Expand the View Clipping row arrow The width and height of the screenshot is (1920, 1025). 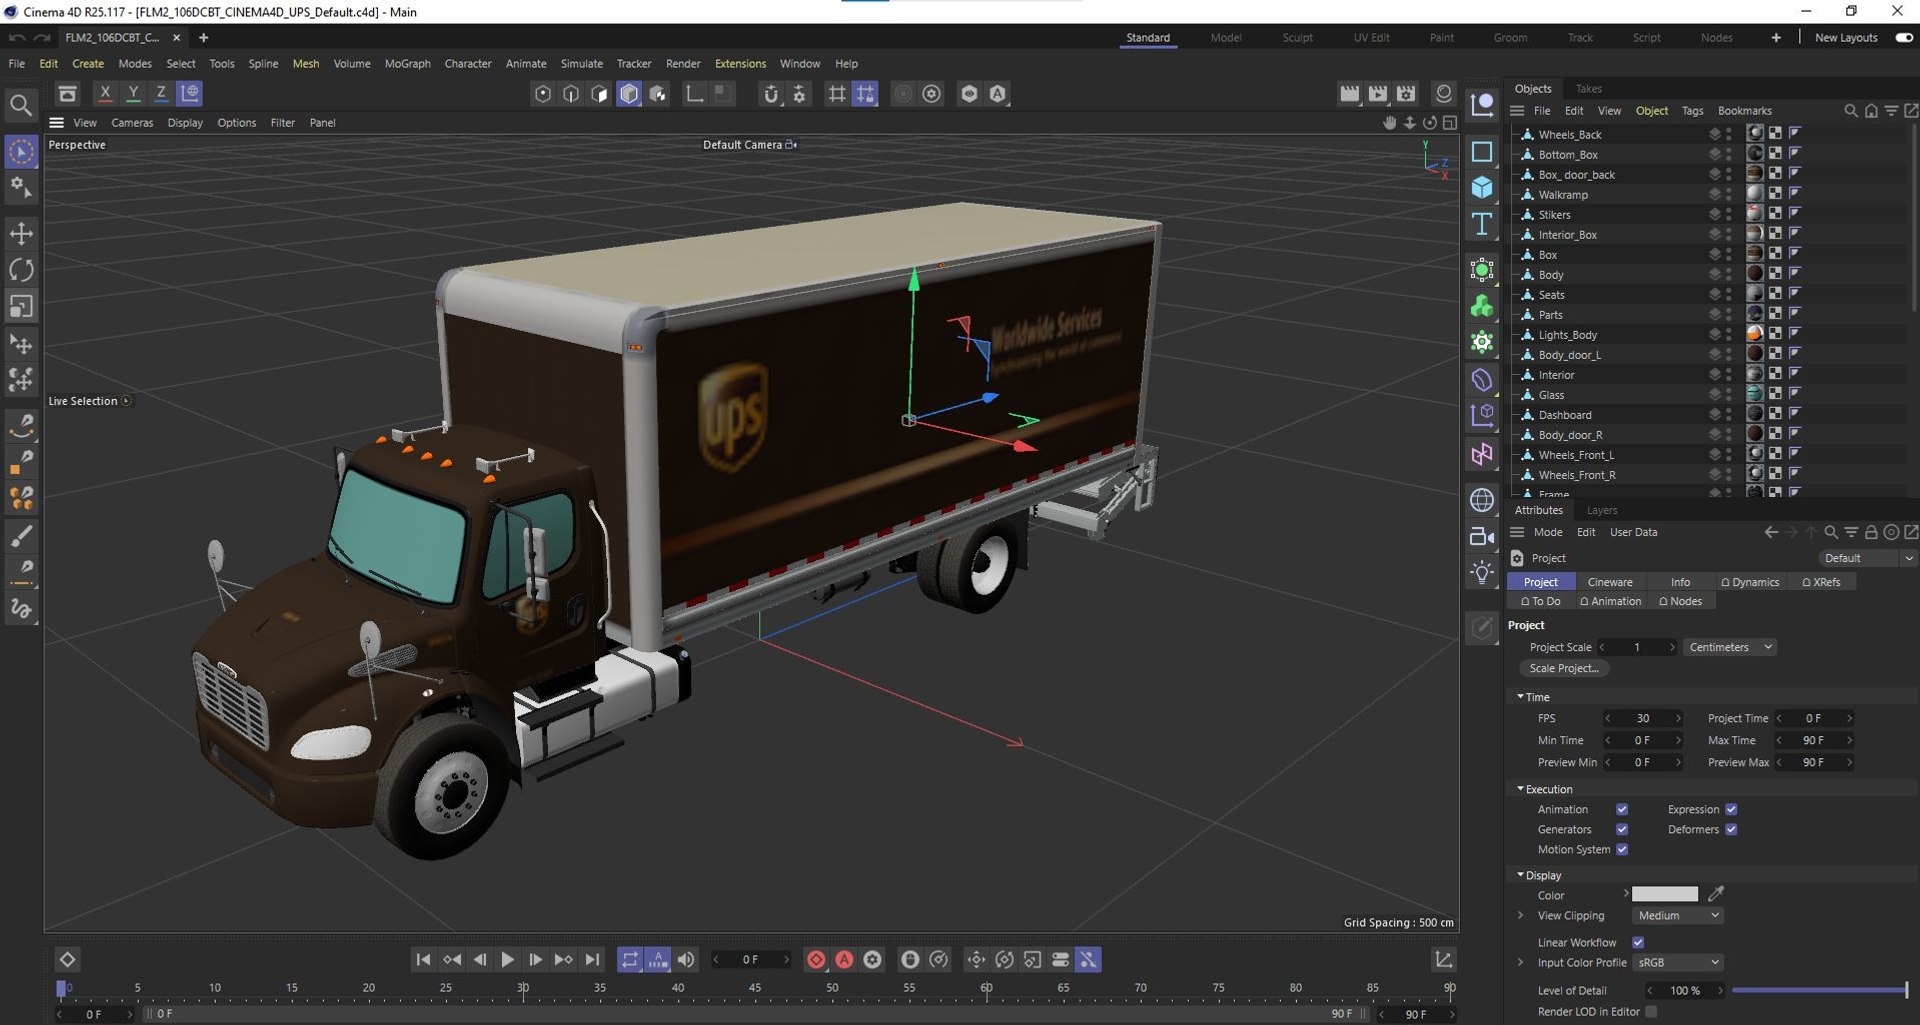click(1521, 916)
